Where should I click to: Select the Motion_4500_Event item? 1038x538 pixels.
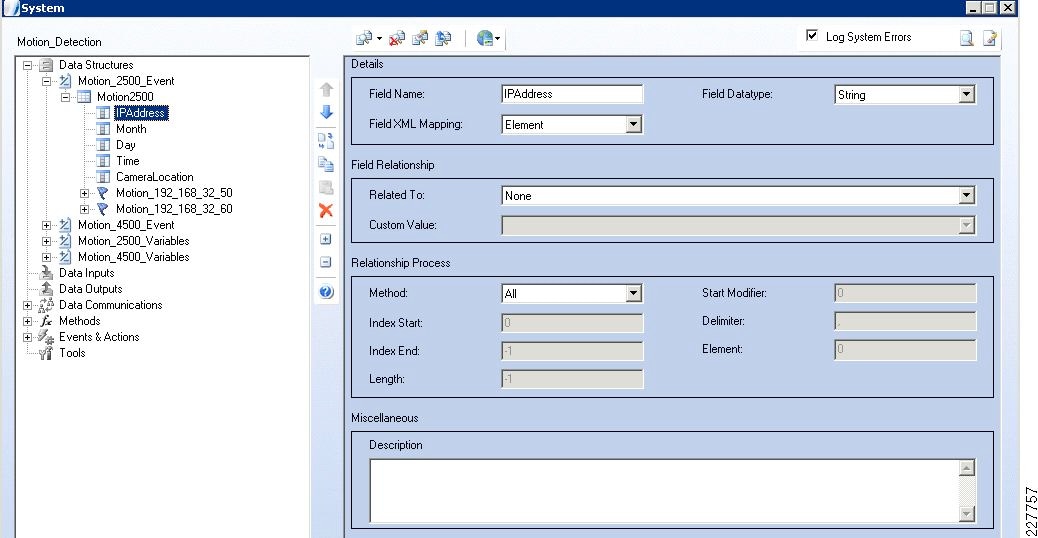click(126, 225)
